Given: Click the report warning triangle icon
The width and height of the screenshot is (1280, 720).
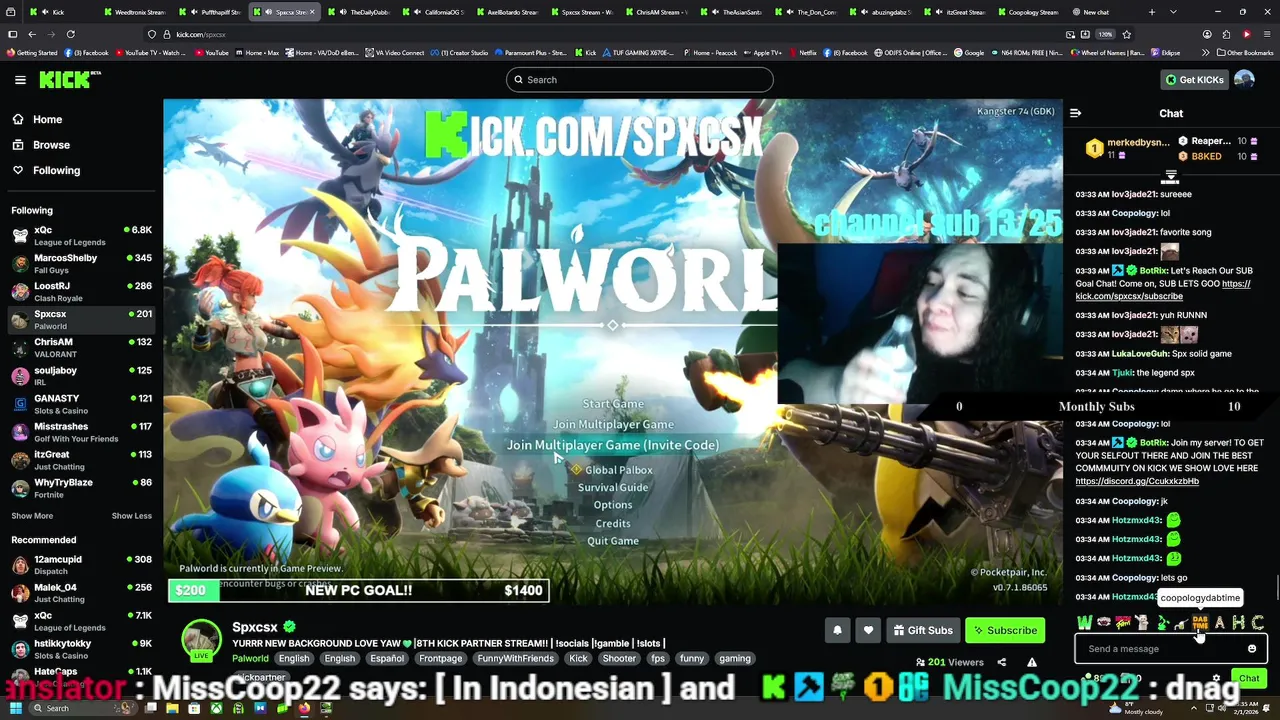Looking at the screenshot, I should (1032, 662).
